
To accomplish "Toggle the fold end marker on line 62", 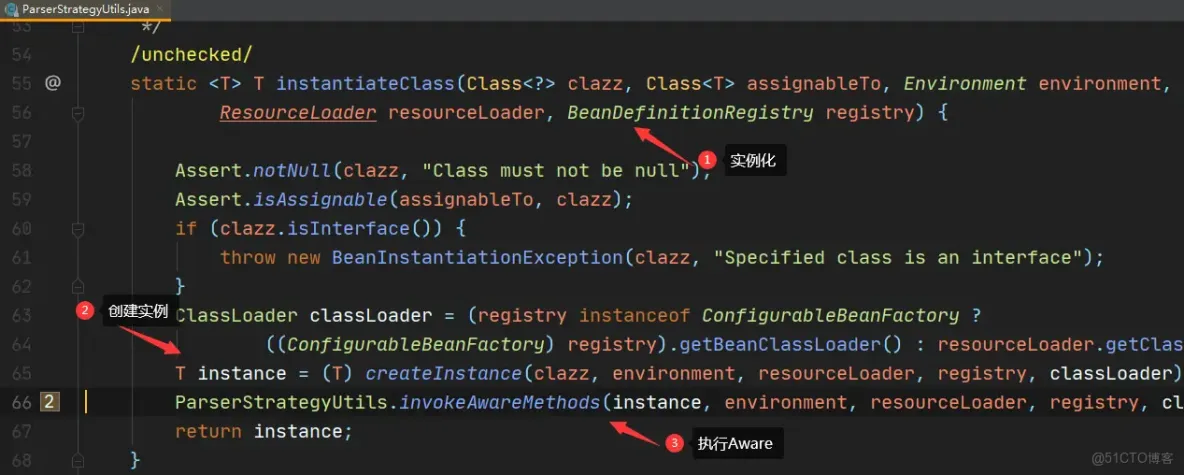I will [77, 287].
